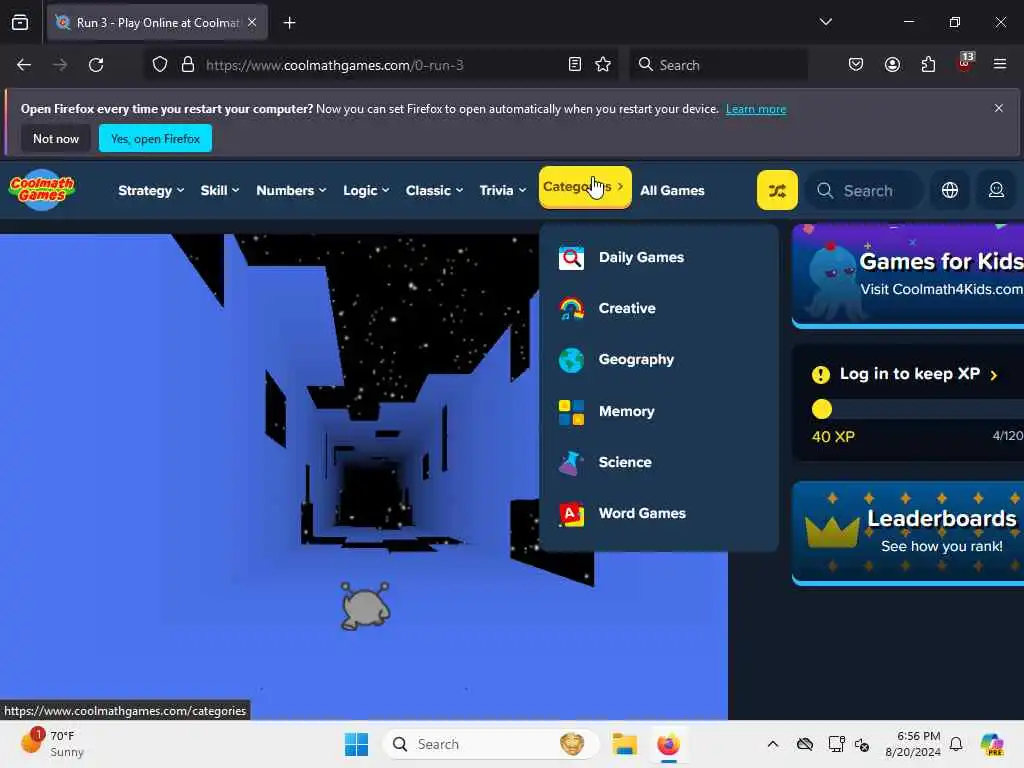The height and width of the screenshot is (768, 1024).
Task: Follow the Learn more link
Action: pyautogui.click(x=756, y=109)
